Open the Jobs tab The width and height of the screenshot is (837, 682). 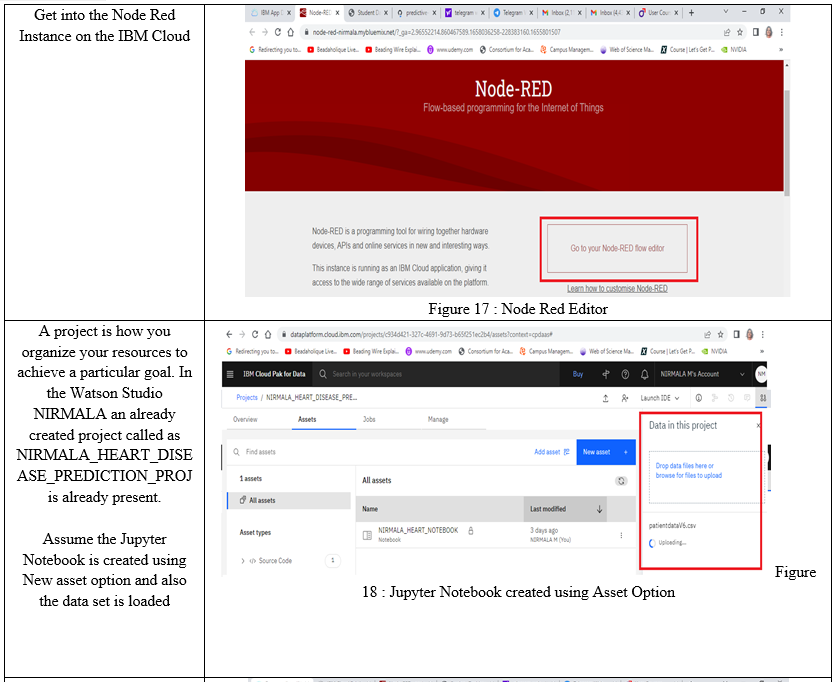click(x=369, y=419)
